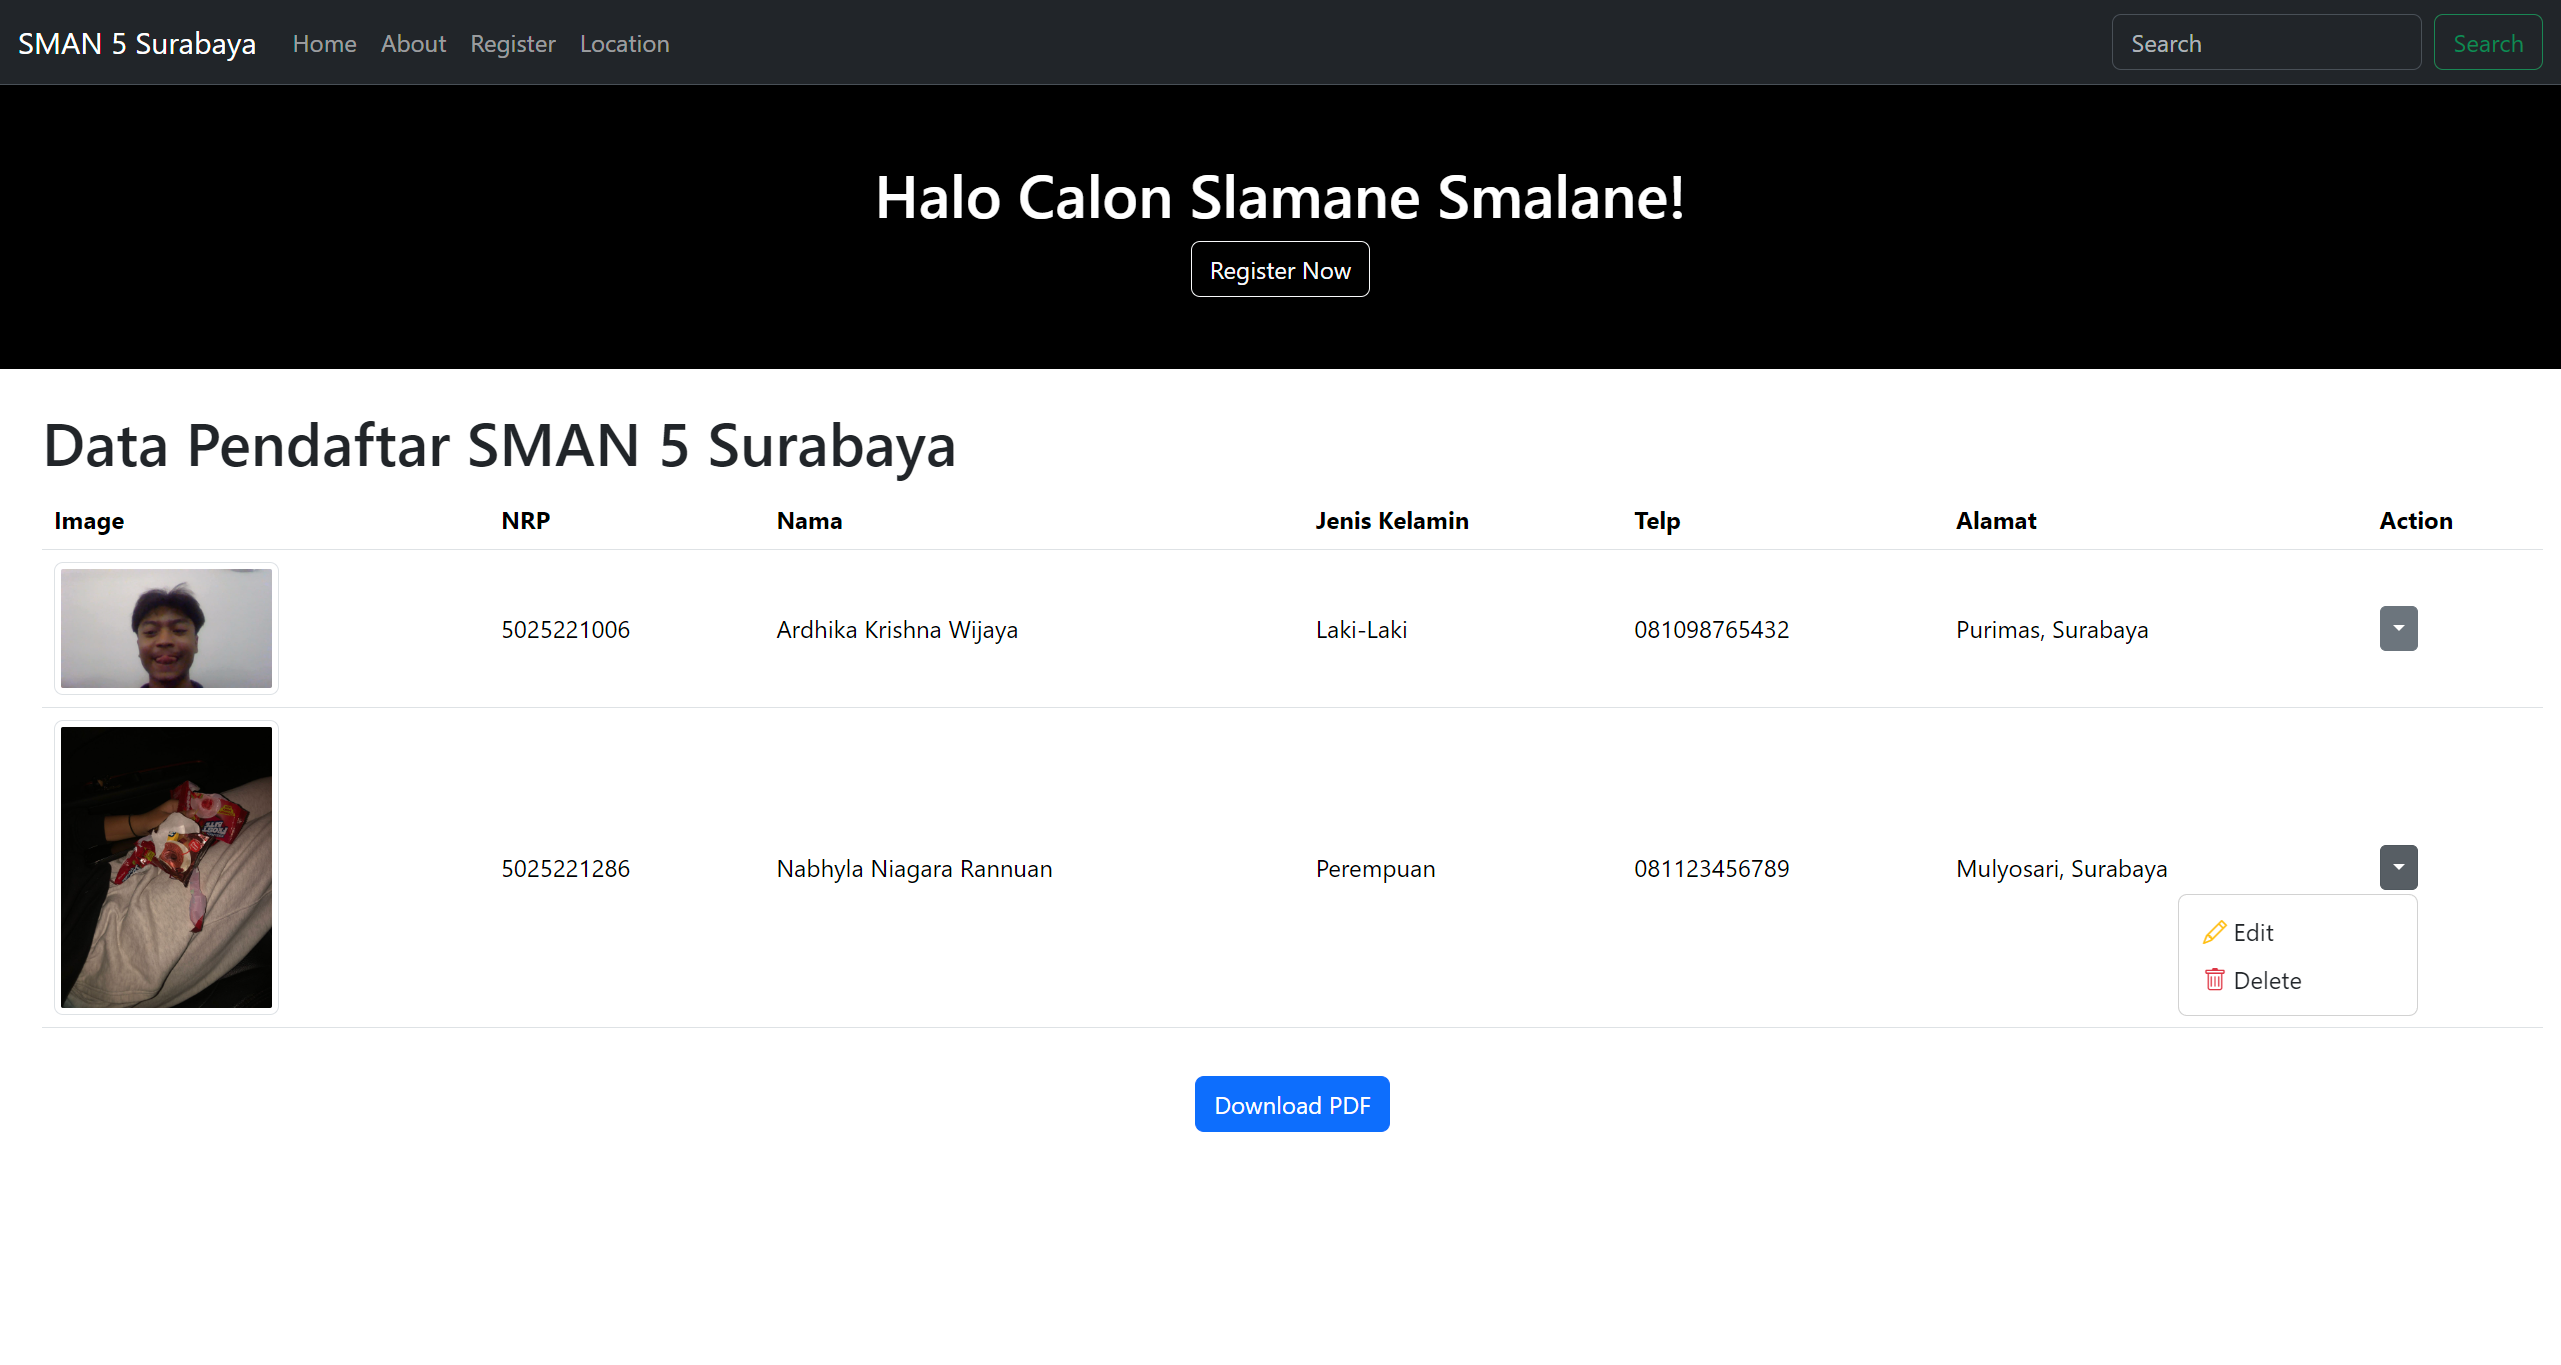Click the Alamat column header
Image resolution: width=2561 pixels, height=1365 pixels.
click(x=1996, y=520)
